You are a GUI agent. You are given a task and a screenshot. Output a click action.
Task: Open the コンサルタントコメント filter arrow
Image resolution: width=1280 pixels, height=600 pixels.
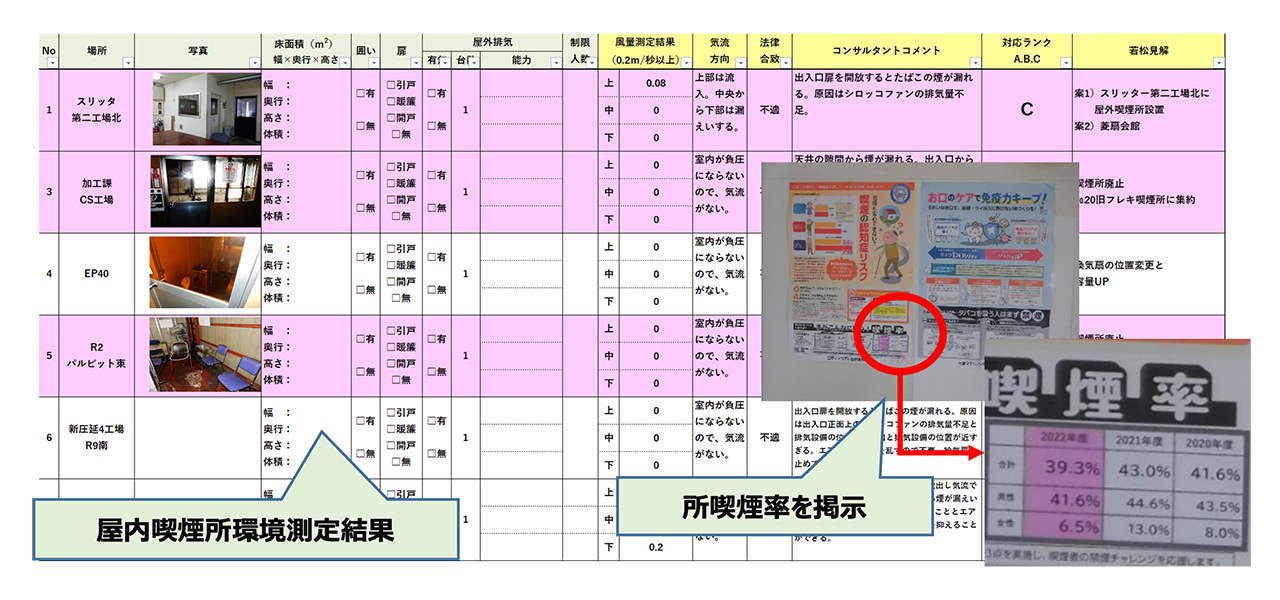tap(974, 63)
